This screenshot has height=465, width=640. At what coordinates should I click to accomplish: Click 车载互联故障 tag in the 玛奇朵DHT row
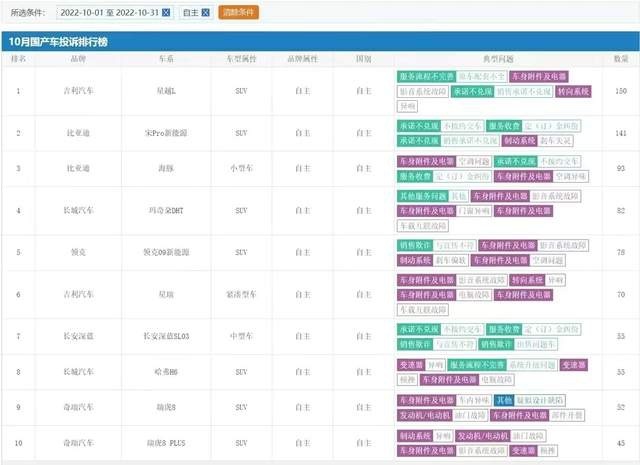pos(422,226)
